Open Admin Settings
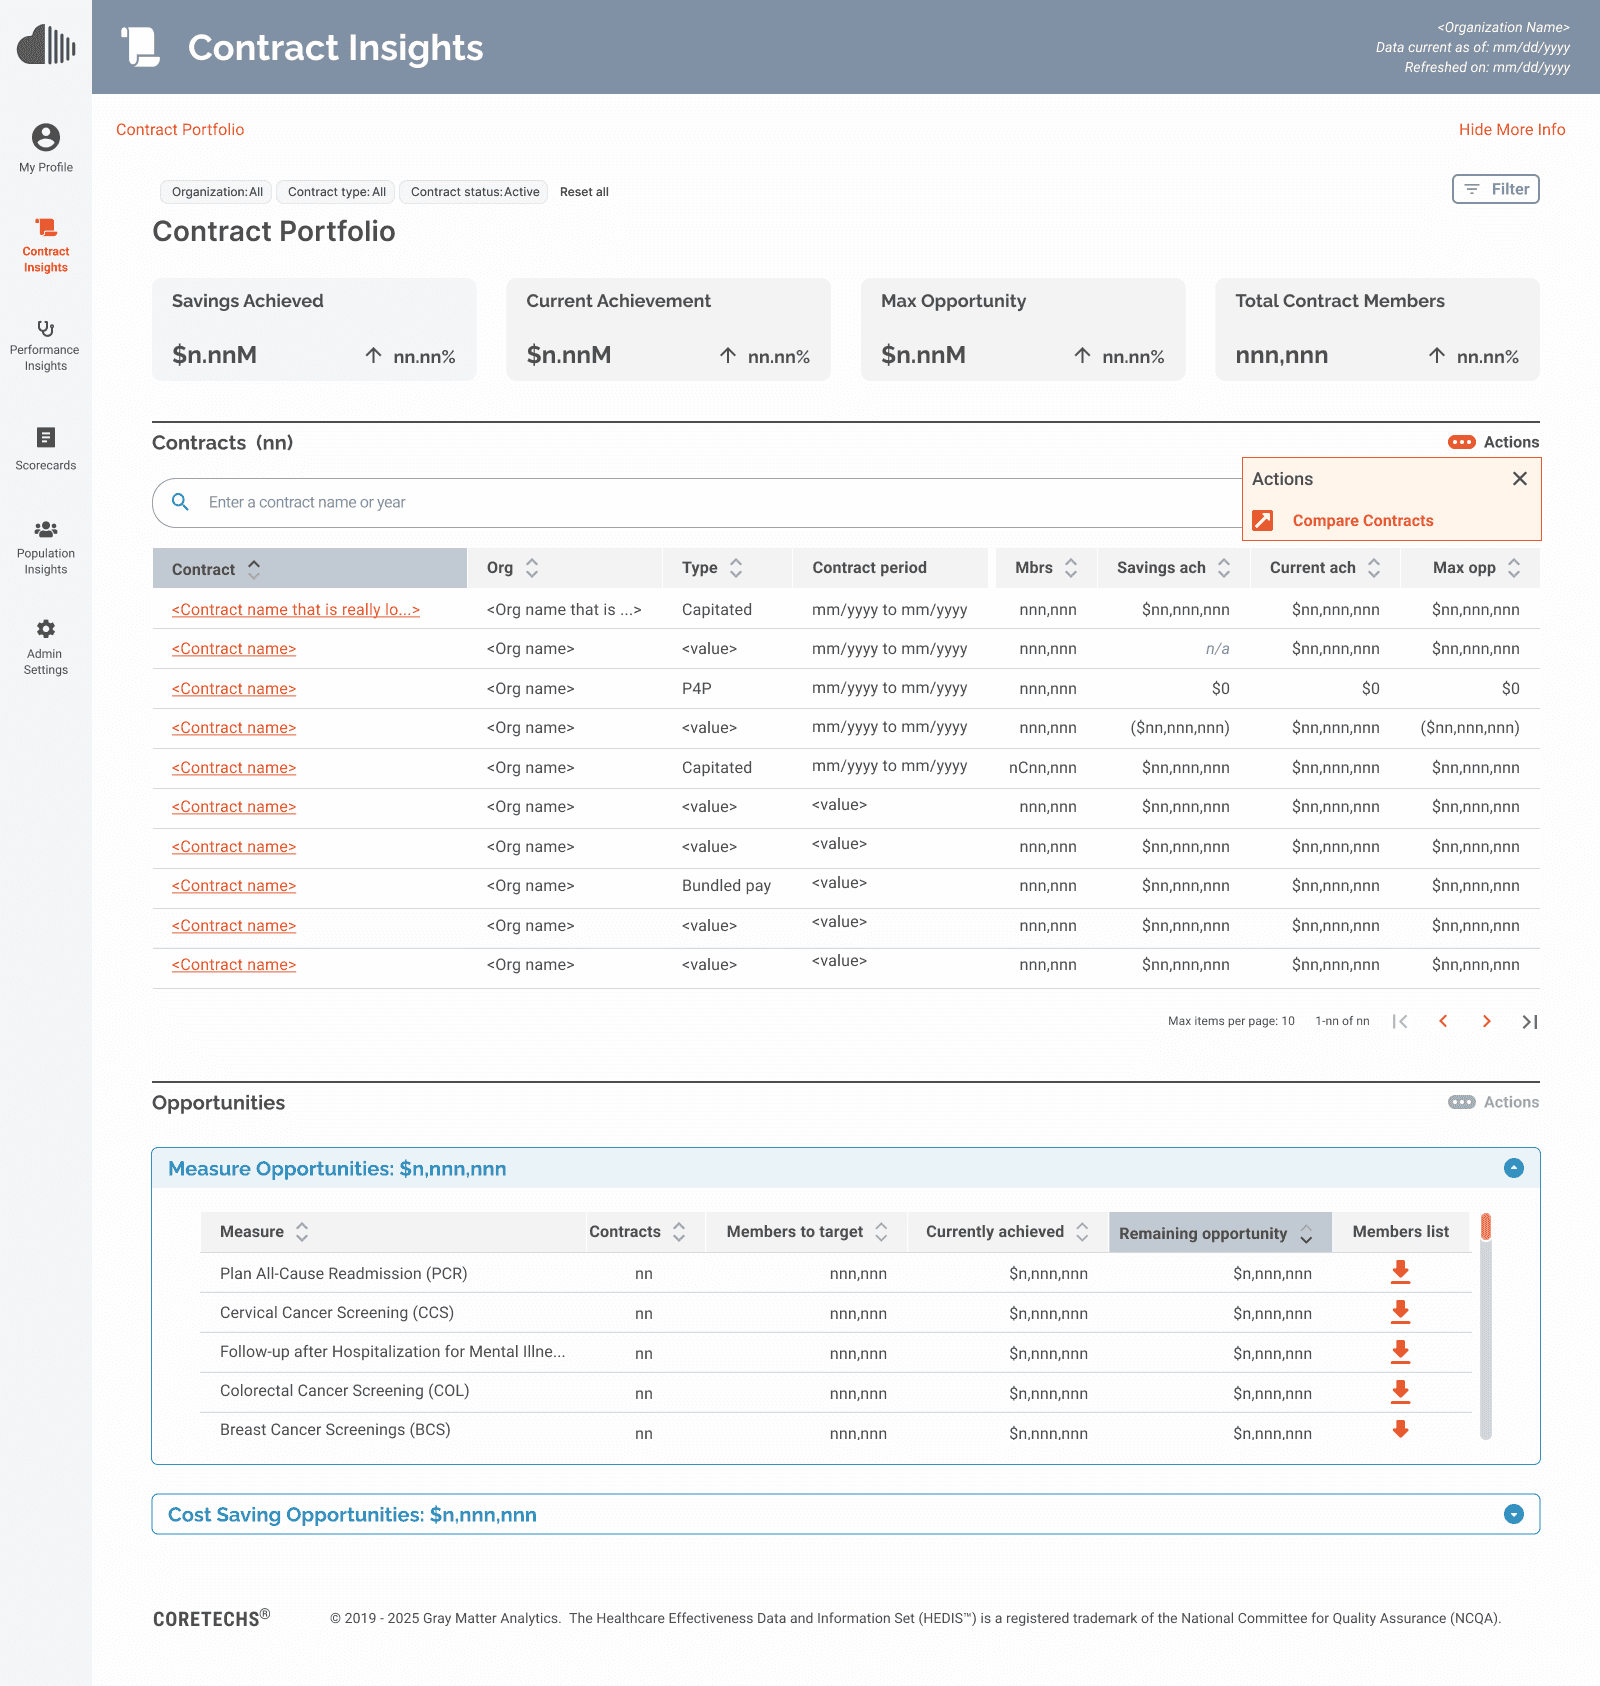 (46, 648)
